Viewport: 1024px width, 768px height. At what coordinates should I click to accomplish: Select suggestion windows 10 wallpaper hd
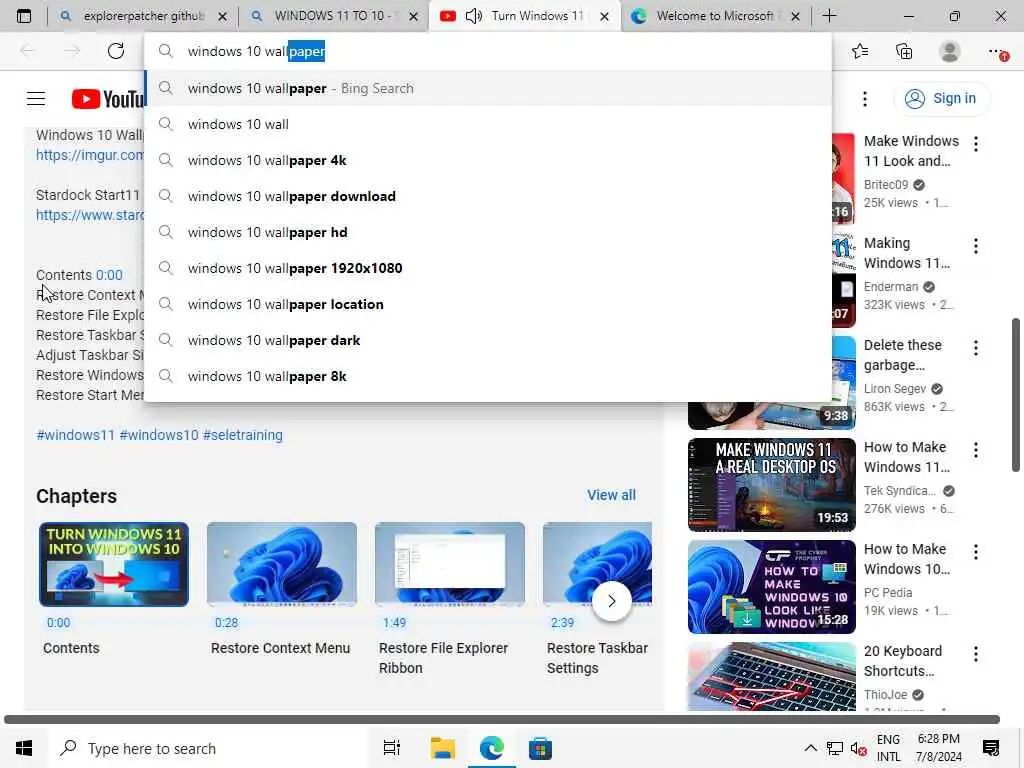click(x=488, y=232)
